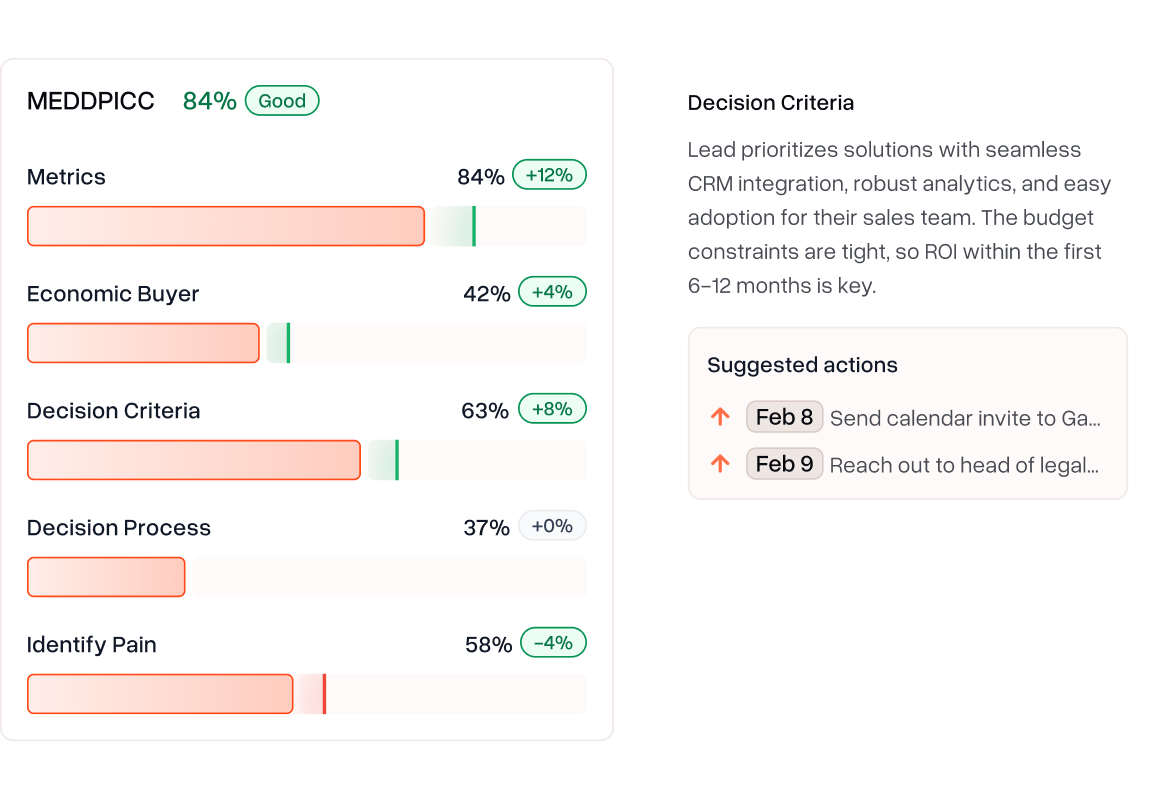Screen dimensions: 1154x800
Task: Click the MEDDPICC card title
Action: pyautogui.click(x=91, y=101)
